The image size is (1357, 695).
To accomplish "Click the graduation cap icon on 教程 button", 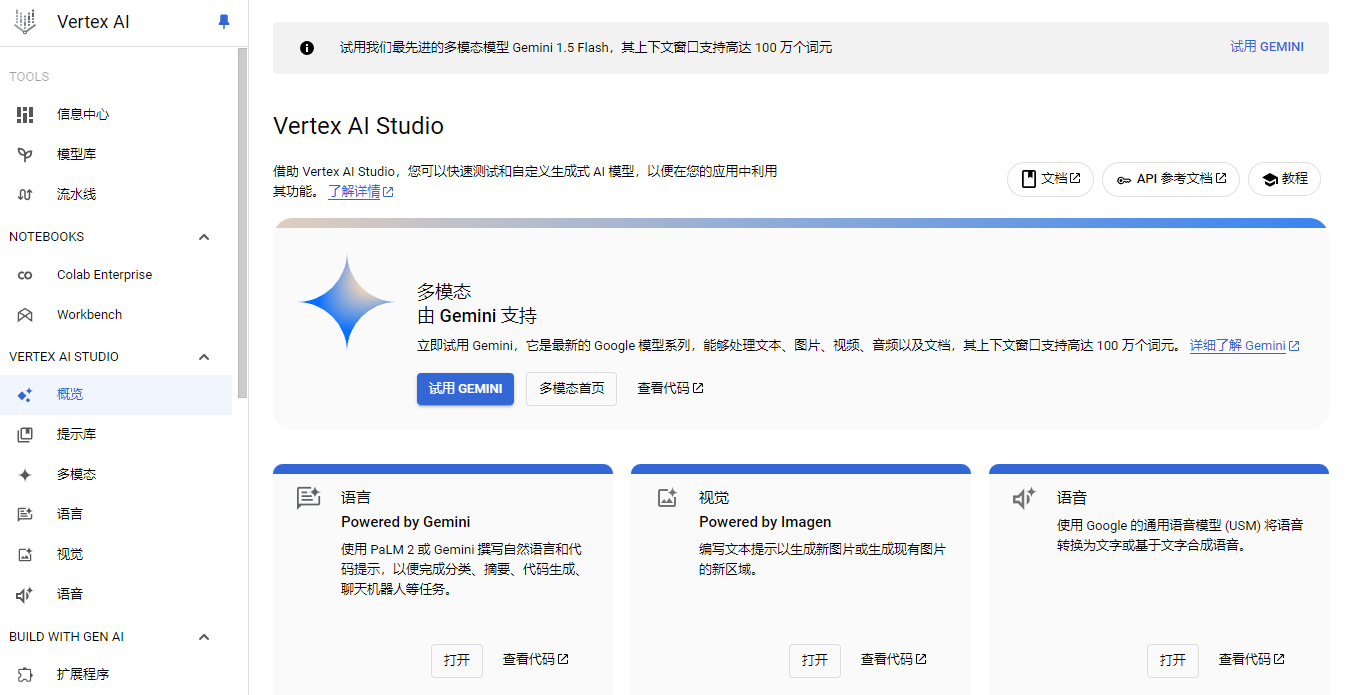I will pos(1270,180).
